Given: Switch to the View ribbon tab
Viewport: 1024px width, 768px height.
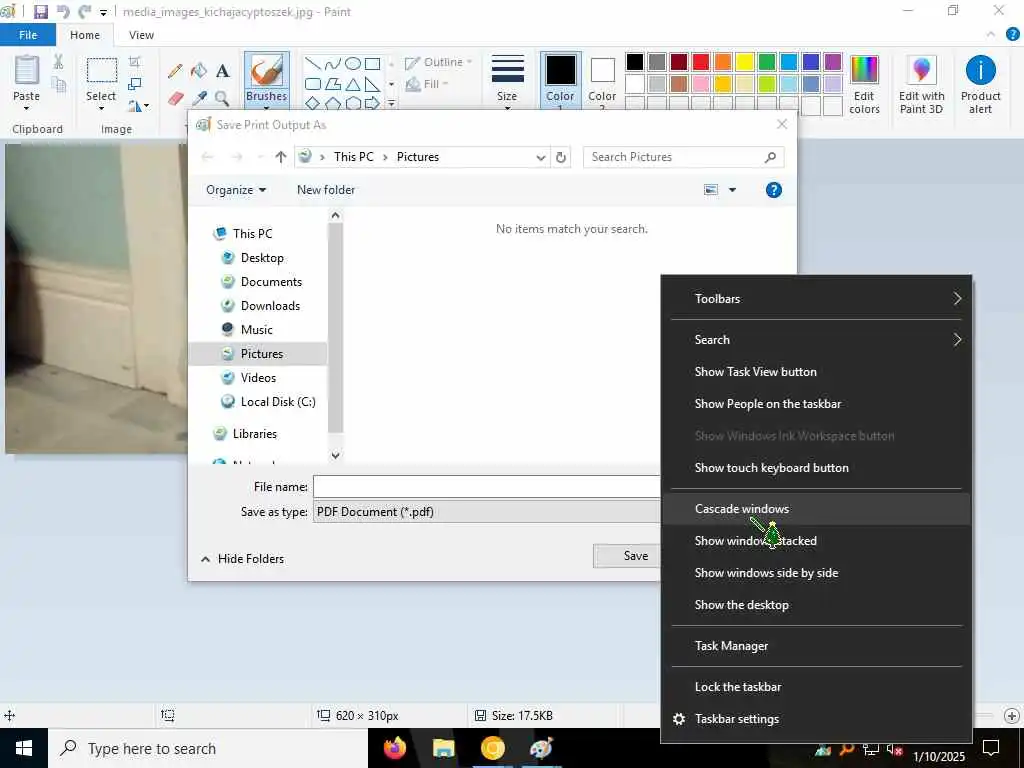Looking at the screenshot, I should [141, 35].
